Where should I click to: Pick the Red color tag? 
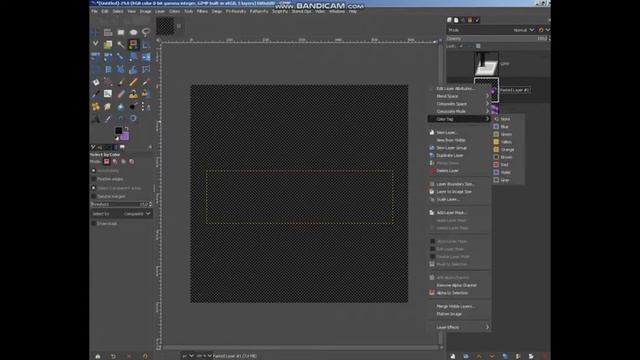click(508, 164)
